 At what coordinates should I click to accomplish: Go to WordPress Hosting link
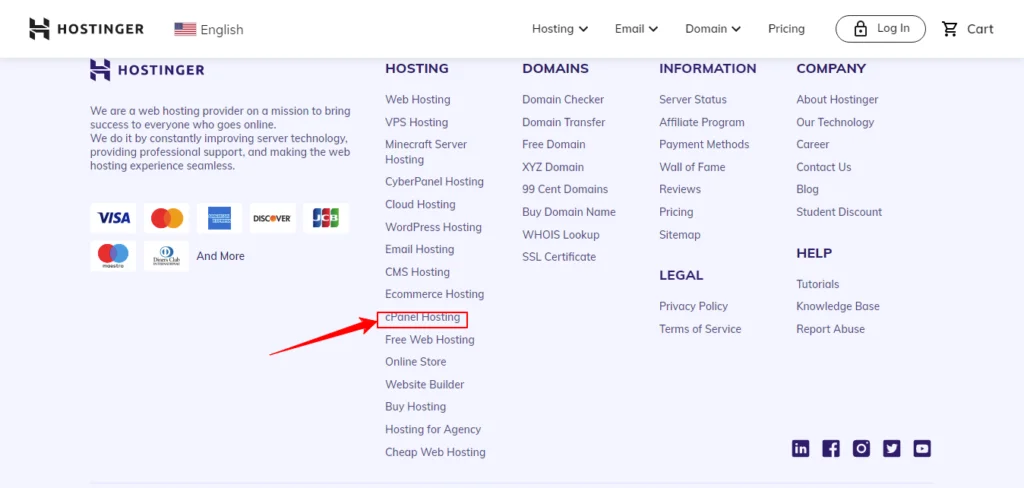tap(433, 227)
